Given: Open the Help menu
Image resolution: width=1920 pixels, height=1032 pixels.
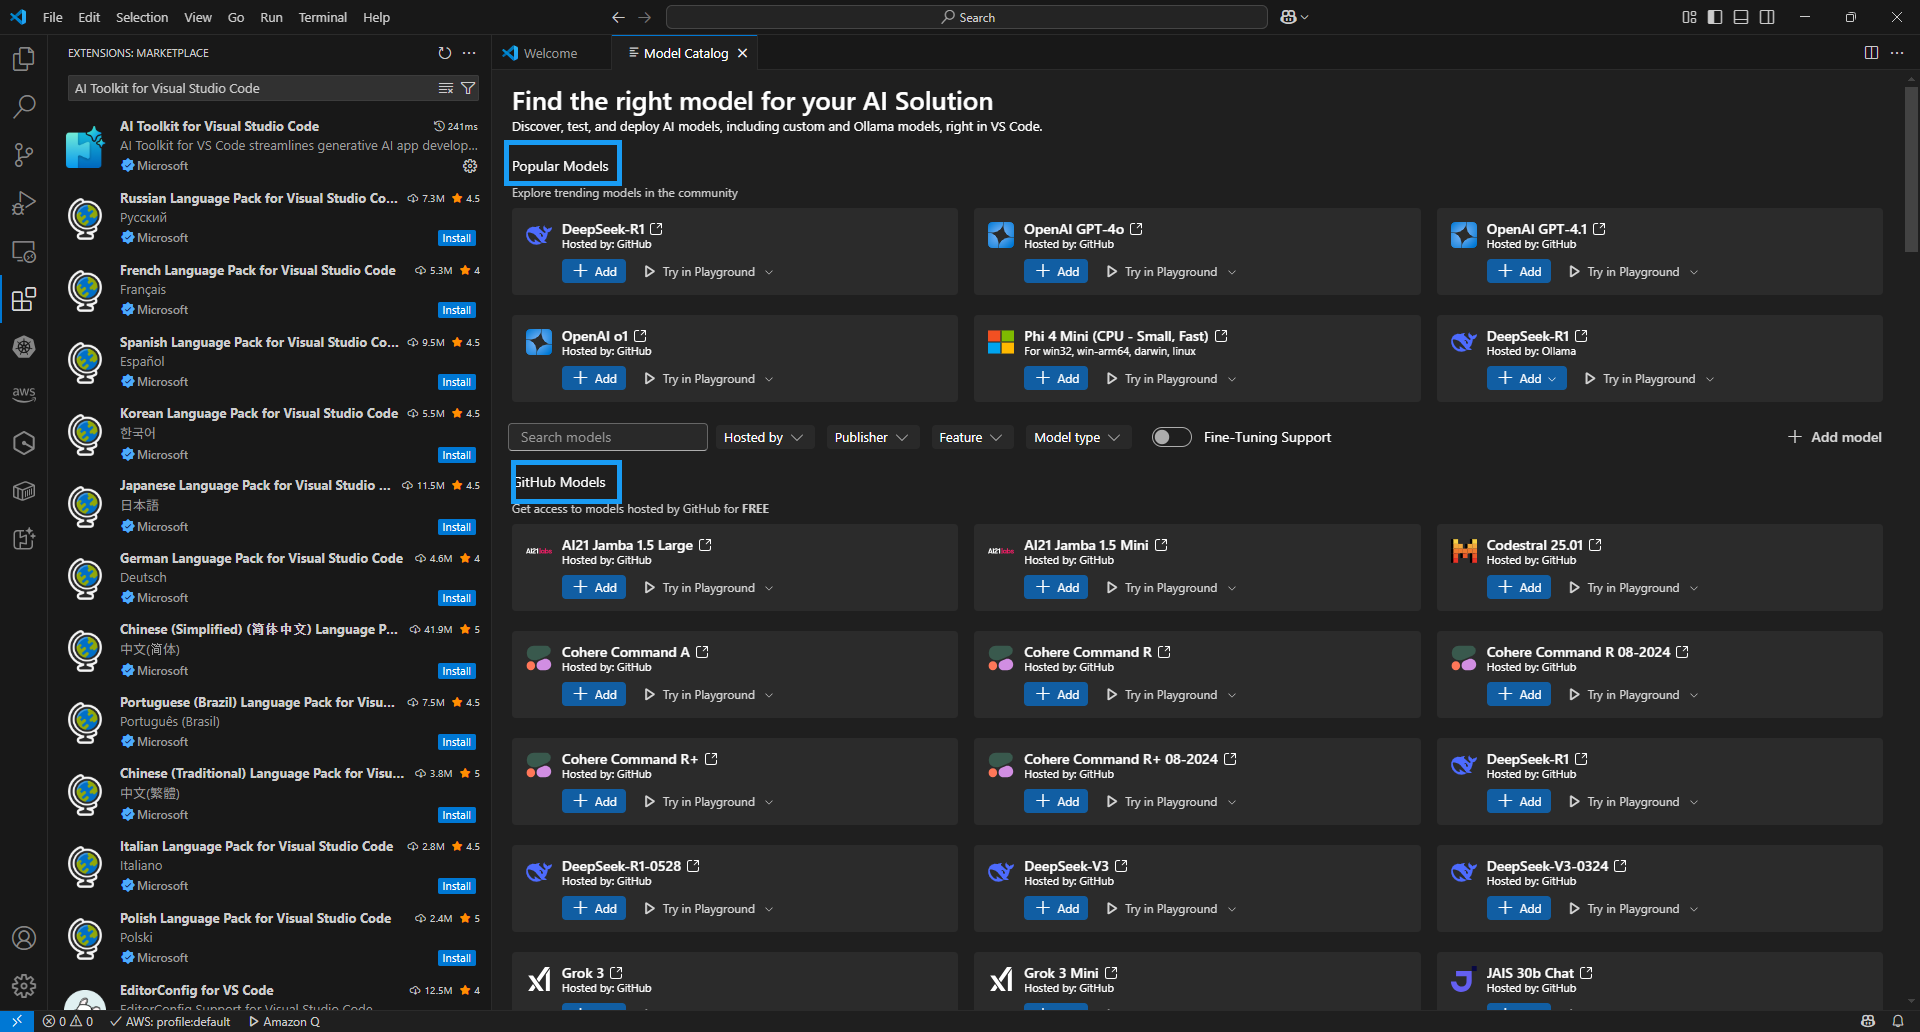Looking at the screenshot, I should click(376, 17).
